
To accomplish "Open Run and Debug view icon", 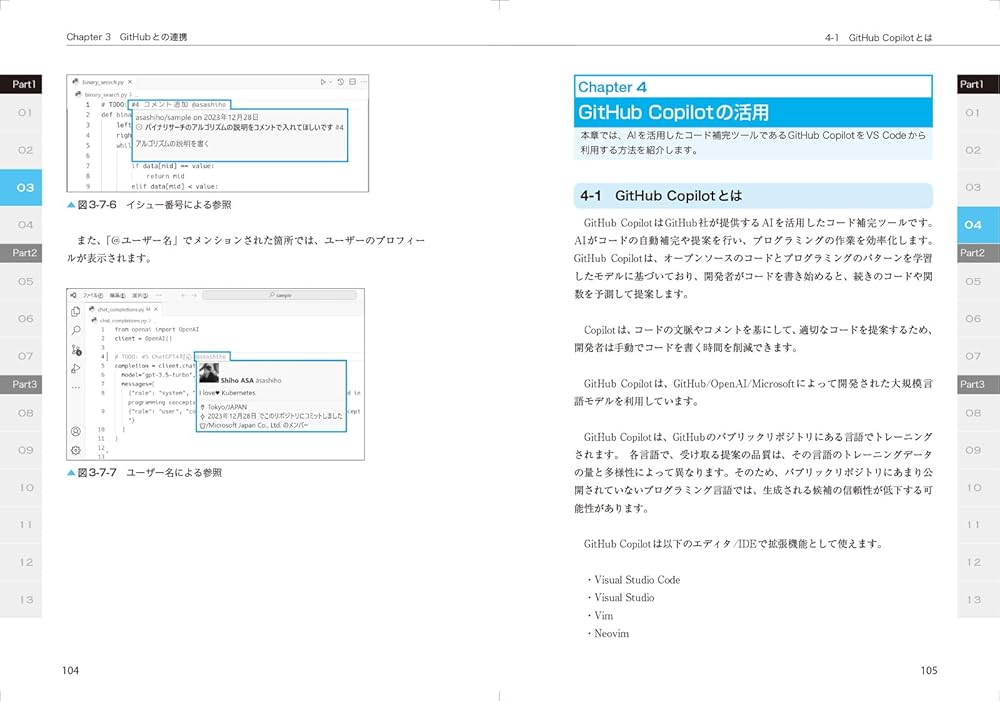I will tap(76, 369).
